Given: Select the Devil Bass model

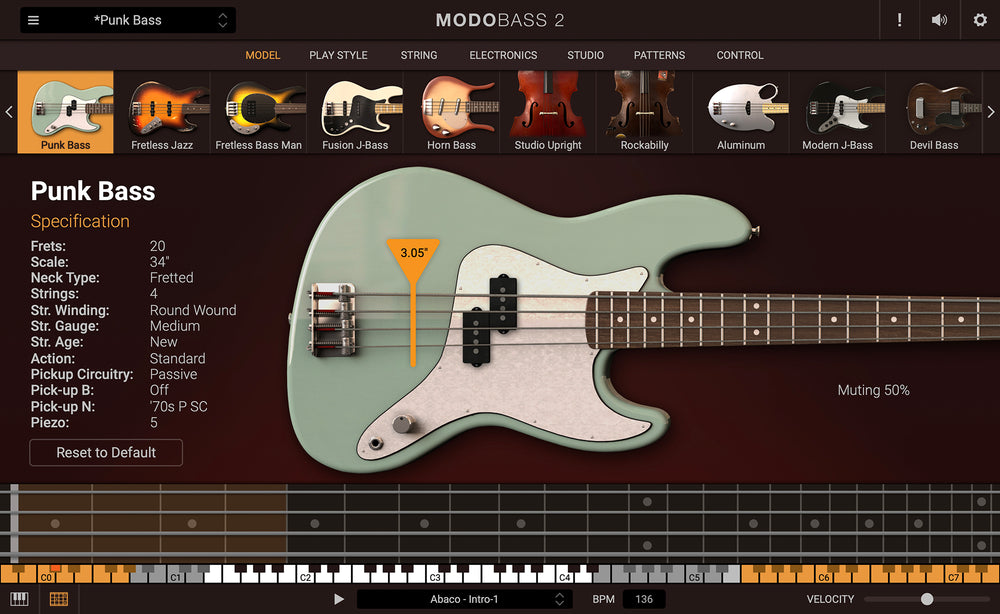Looking at the screenshot, I should pos(934,112).
